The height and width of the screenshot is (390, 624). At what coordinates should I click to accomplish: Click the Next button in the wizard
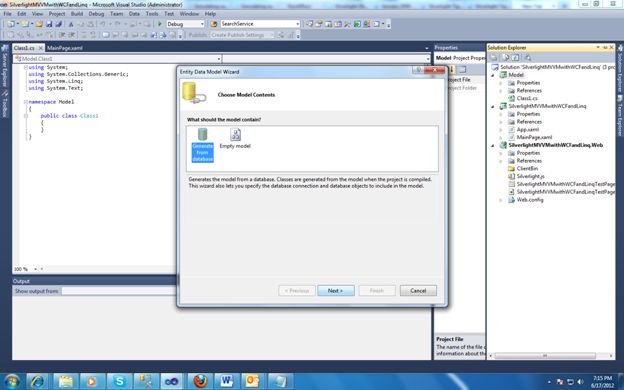point(335,291)
